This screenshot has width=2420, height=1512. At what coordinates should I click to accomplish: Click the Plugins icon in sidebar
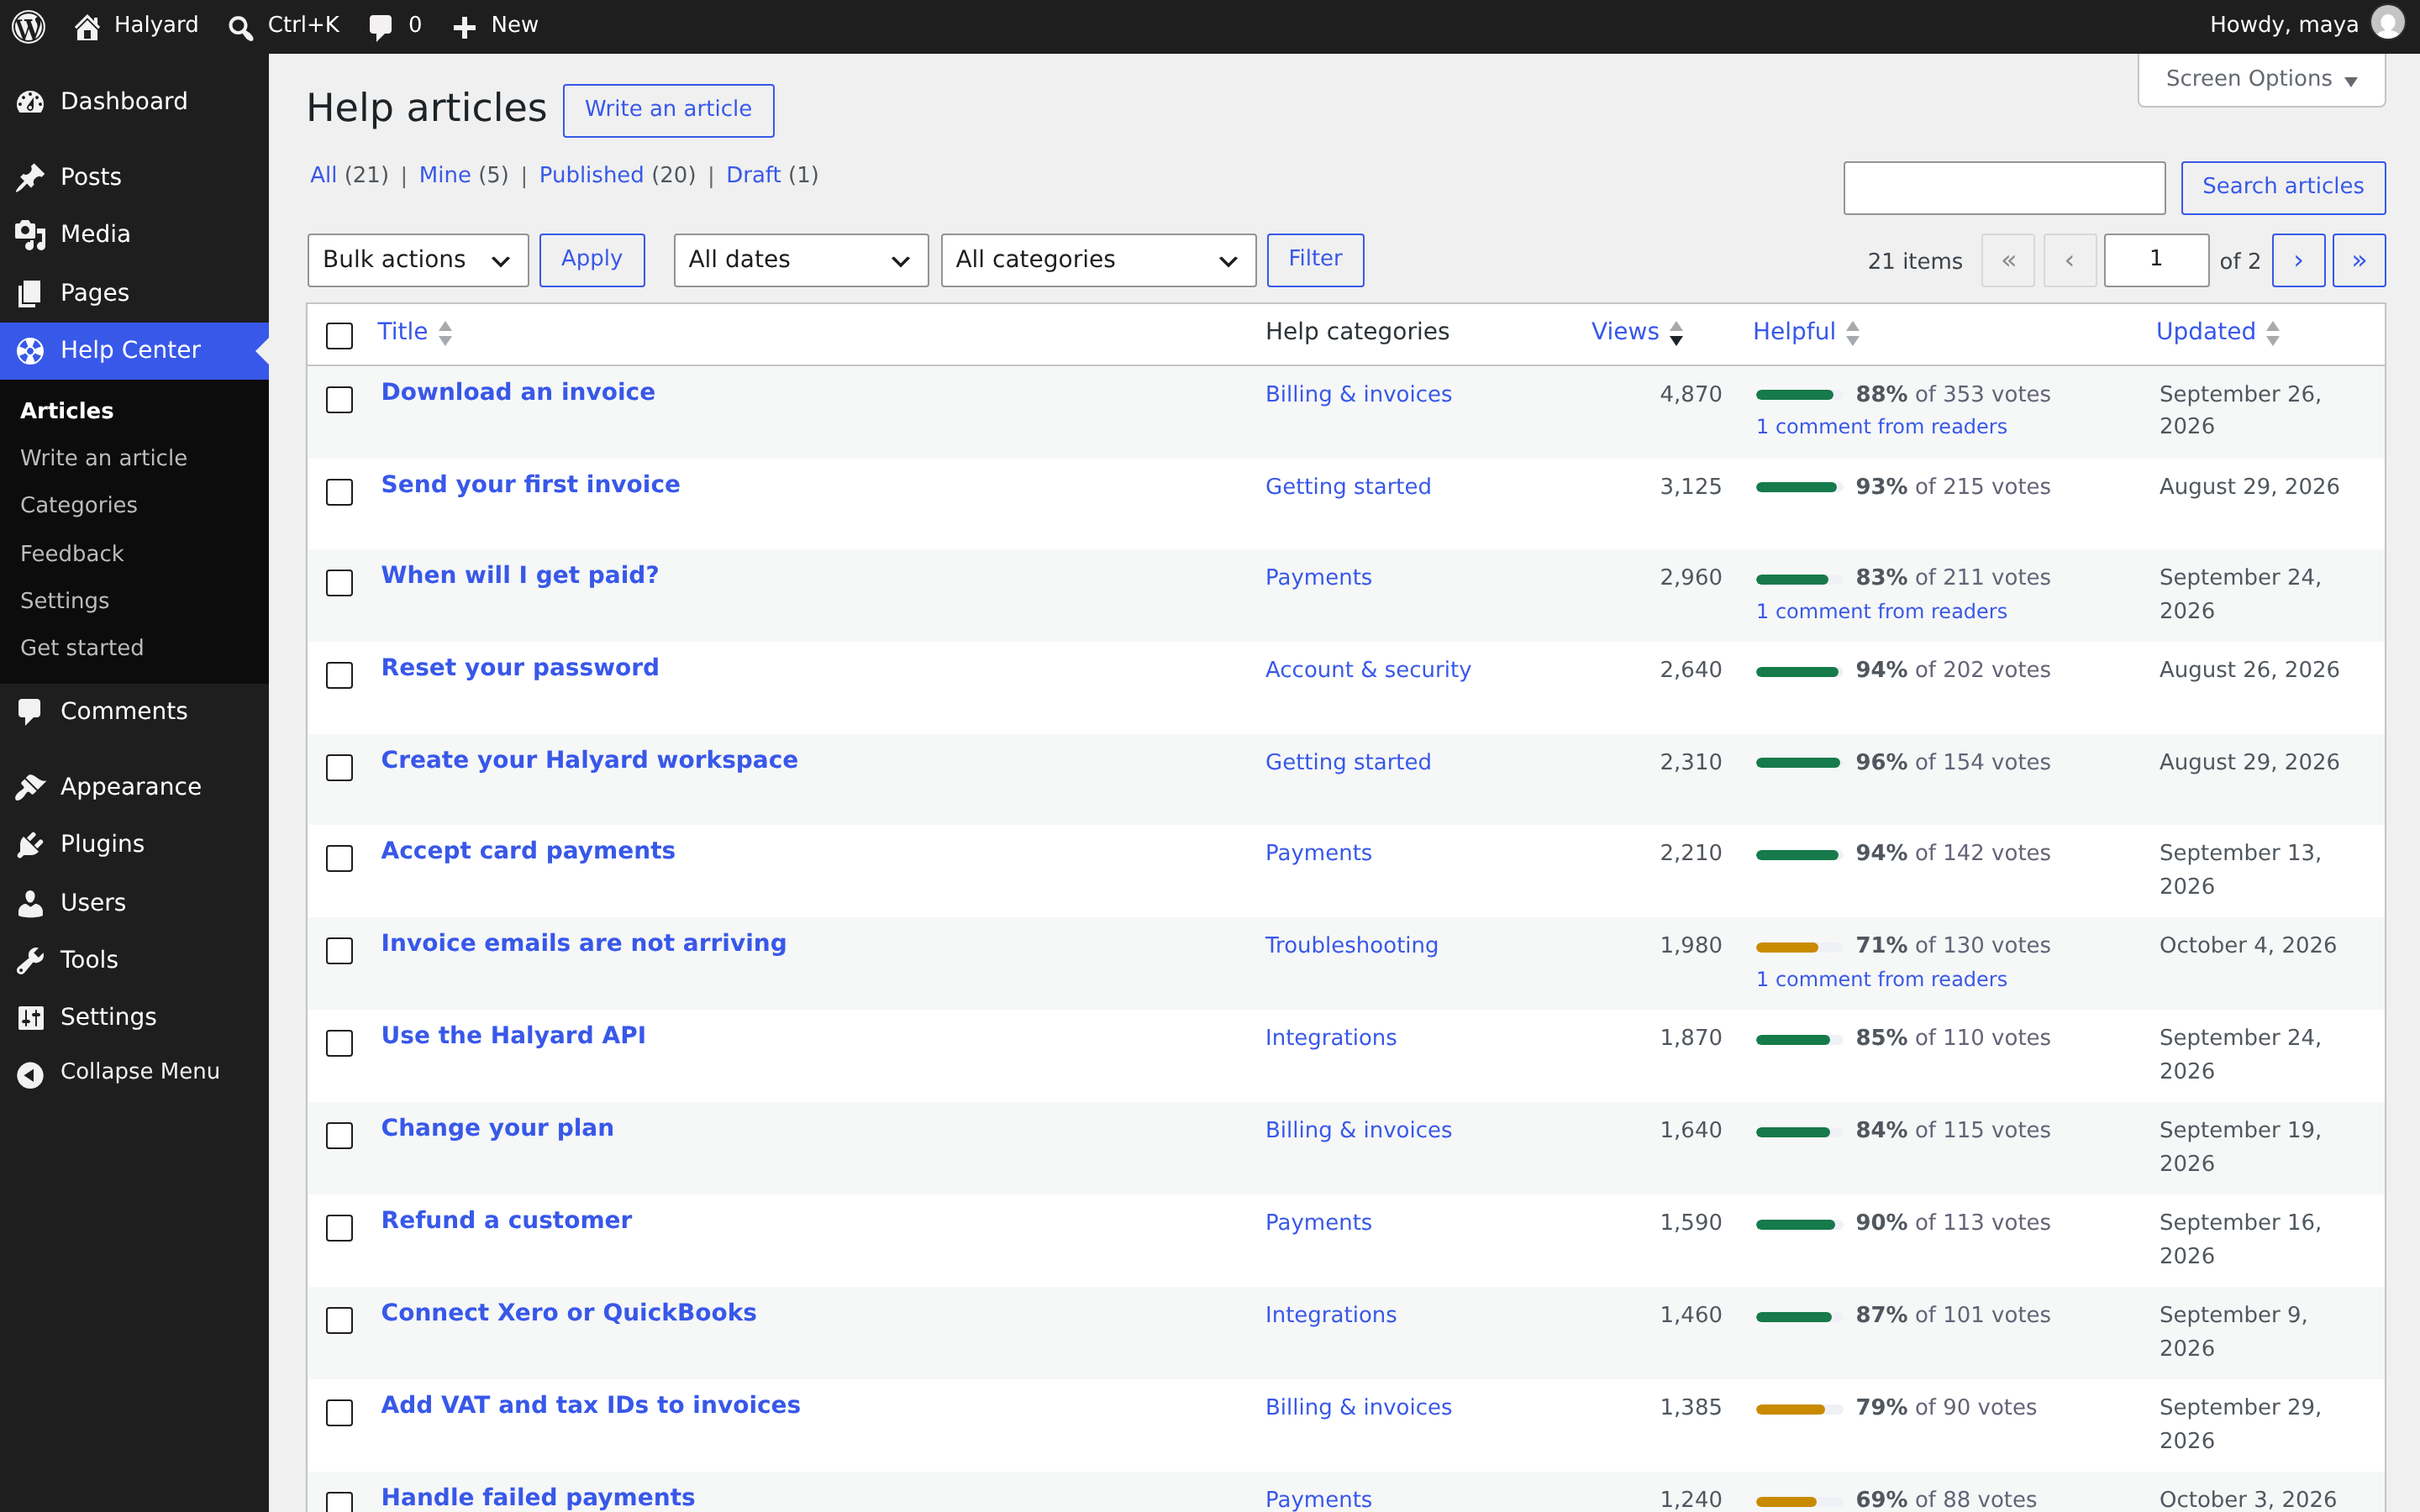30,845
